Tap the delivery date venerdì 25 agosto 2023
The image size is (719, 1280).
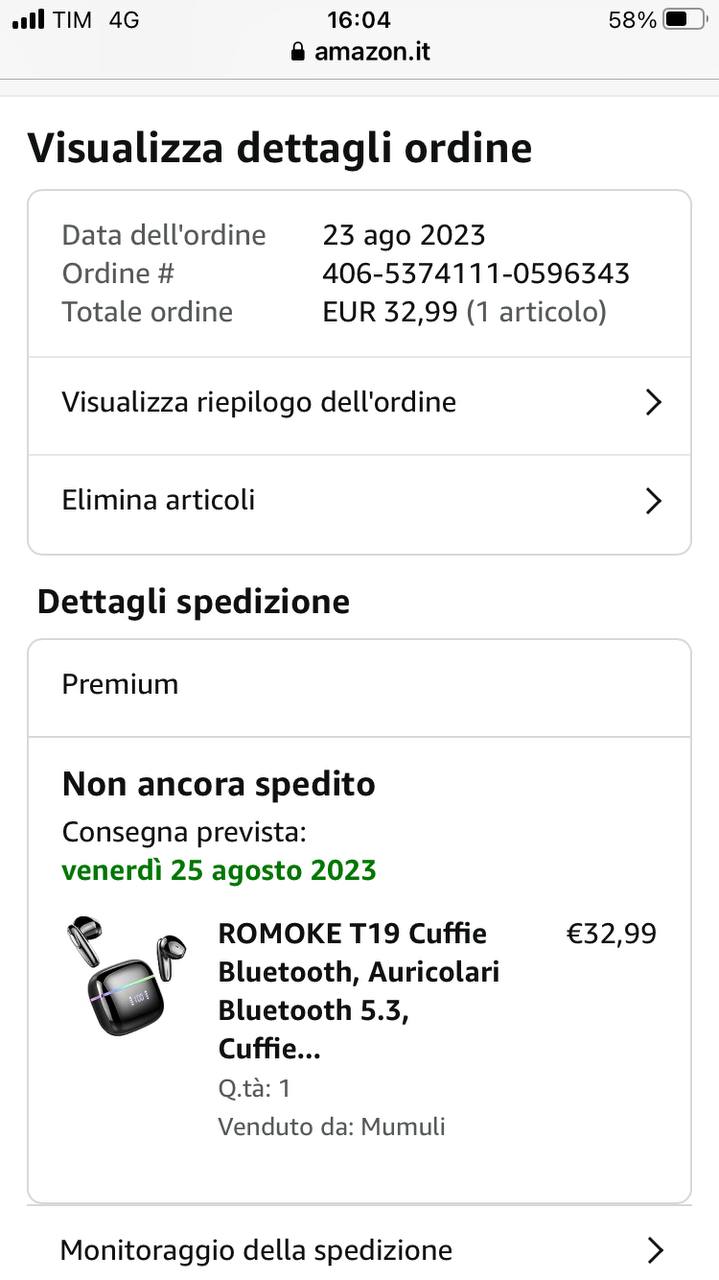click(x=219, y=870)
